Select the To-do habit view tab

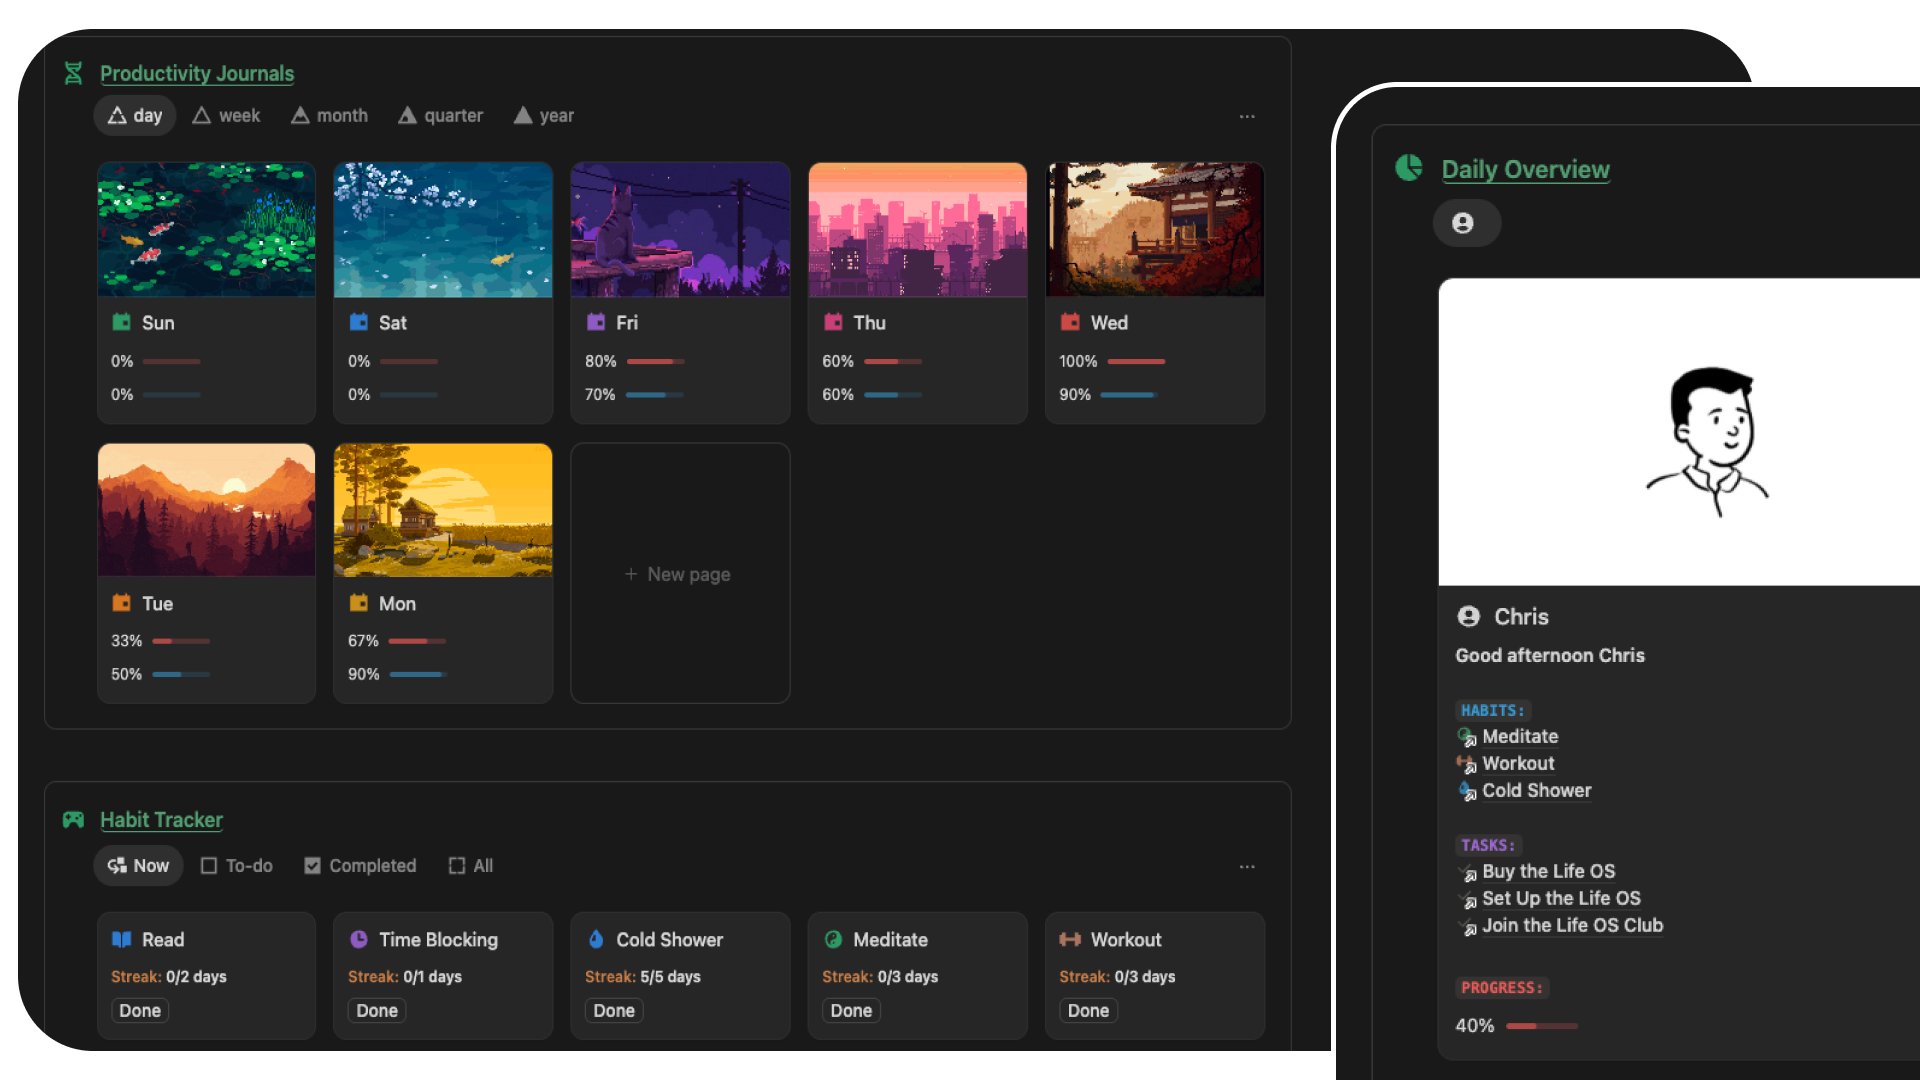pyautogui.click(x=236, y=865)
